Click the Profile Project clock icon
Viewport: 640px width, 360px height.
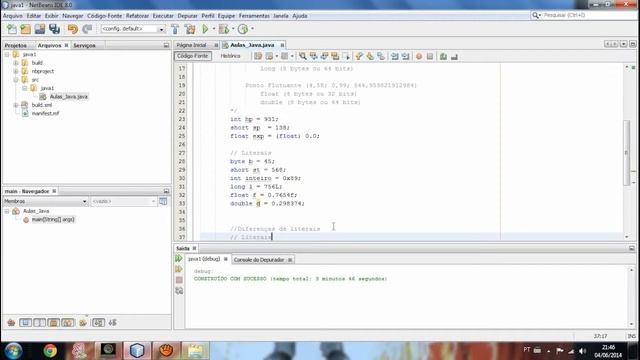pyautogui.click(x=243, y=29)
